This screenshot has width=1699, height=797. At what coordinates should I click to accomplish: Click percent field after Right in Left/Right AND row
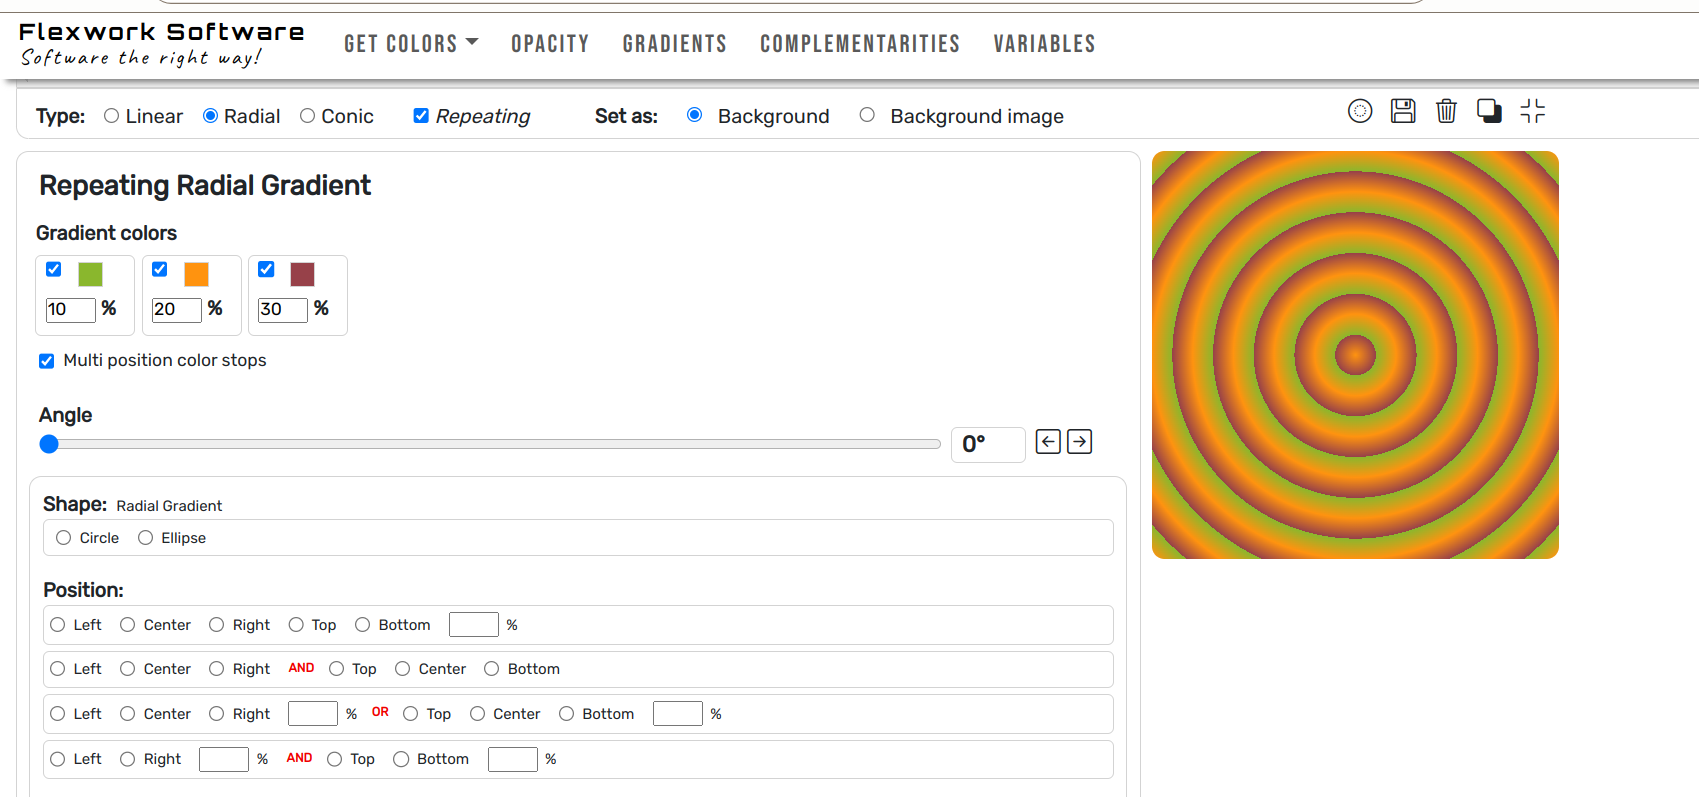224,759
